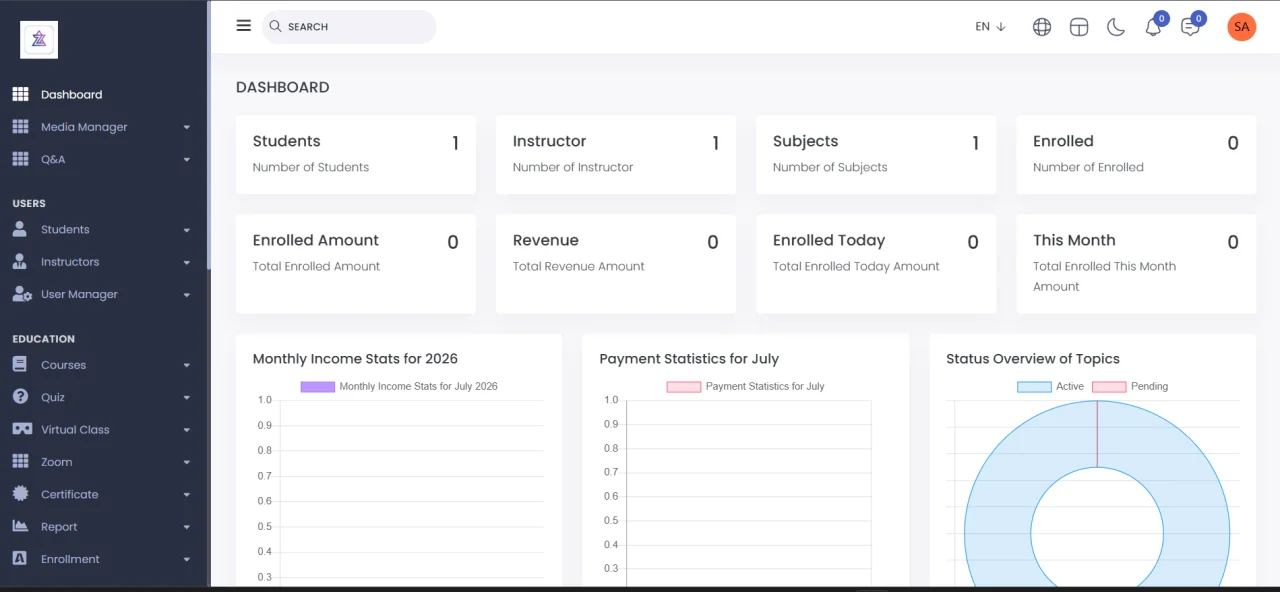
Task: Expand Report submenu arrow
Action: tap(187, 527)
